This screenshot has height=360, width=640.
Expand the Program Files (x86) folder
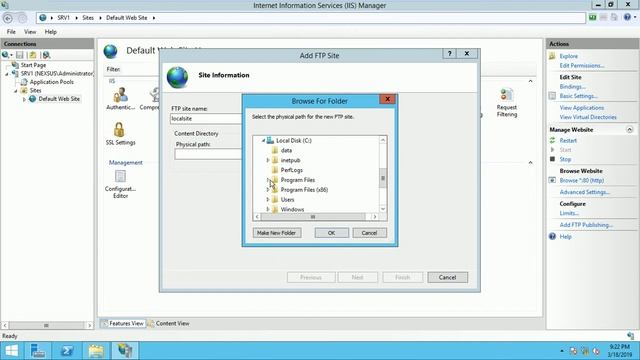tap(268, 190)
